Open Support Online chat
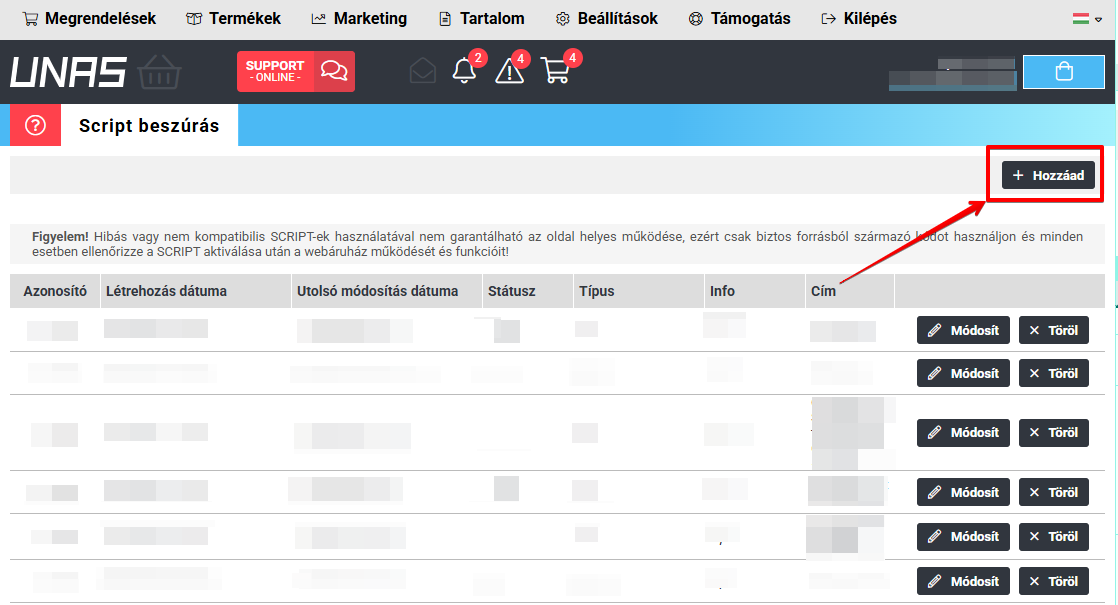This screenshot has width=1118, height=605. (x=296, y=71)
